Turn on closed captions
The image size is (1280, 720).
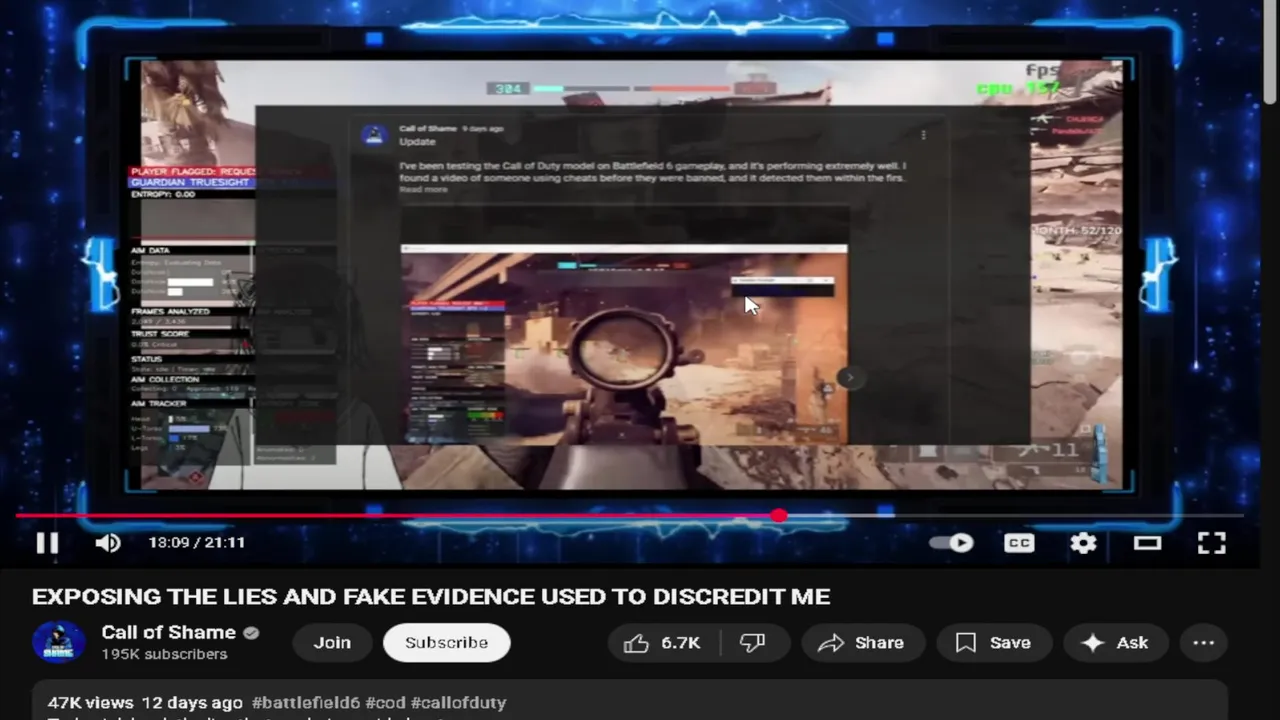click(x=1019, y=543)
